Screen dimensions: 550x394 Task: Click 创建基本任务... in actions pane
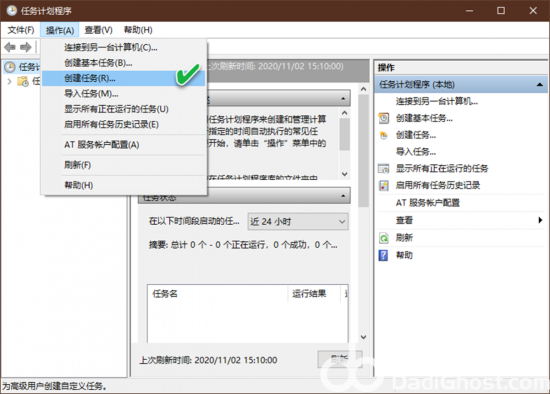click(424, 118)
